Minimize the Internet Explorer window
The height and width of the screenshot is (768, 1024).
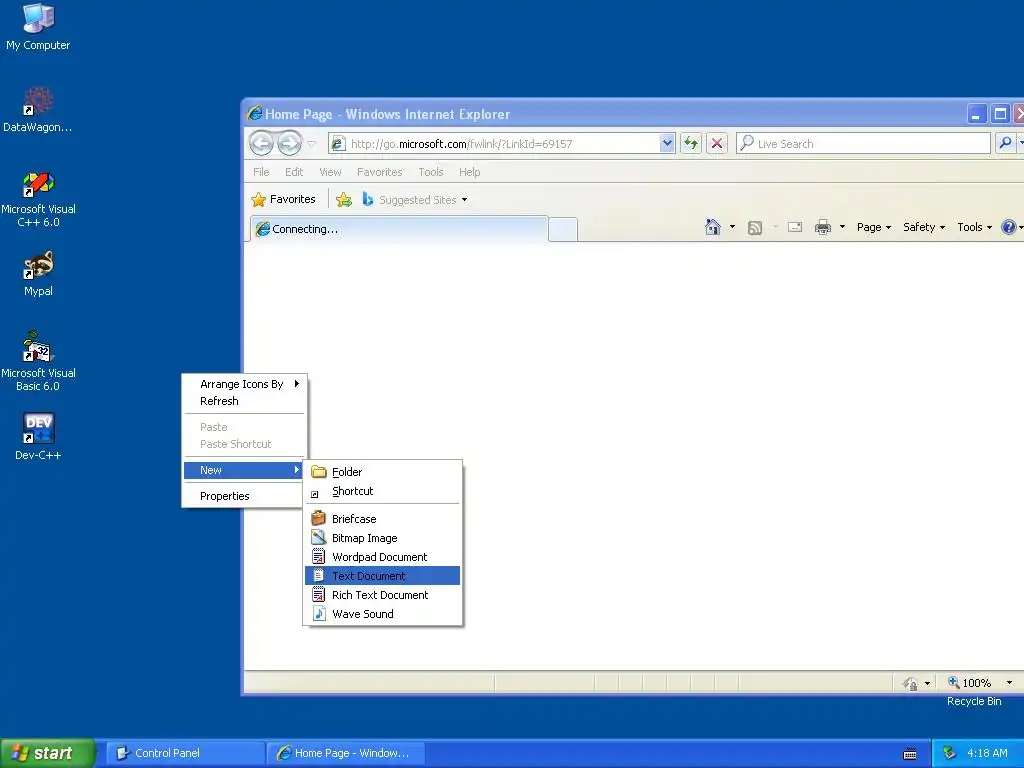pos(976,114)
